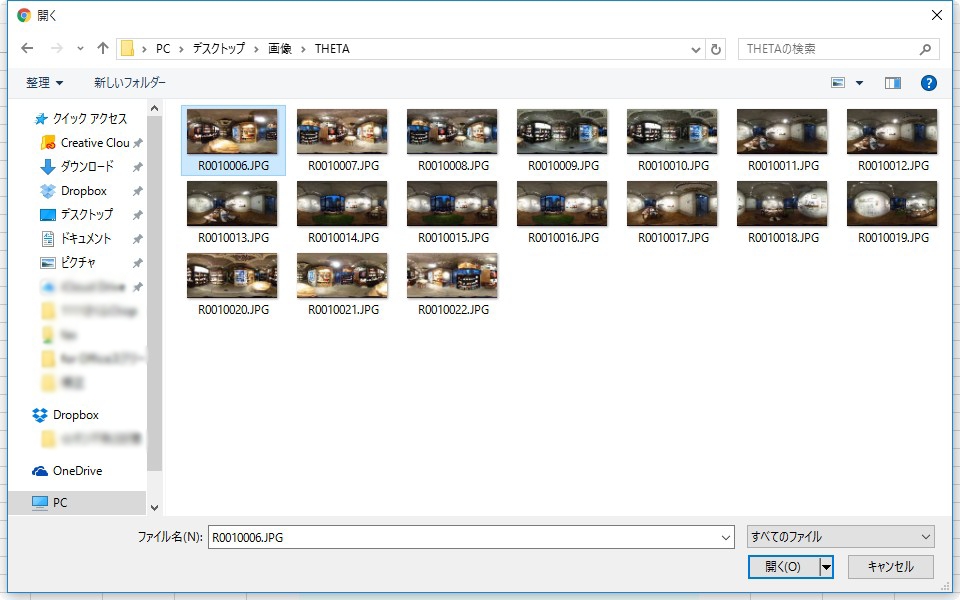The width and height of the screenshot is (960, 600).
Task: Expand the view options dropdown arrow
Action: click(859, 83)
